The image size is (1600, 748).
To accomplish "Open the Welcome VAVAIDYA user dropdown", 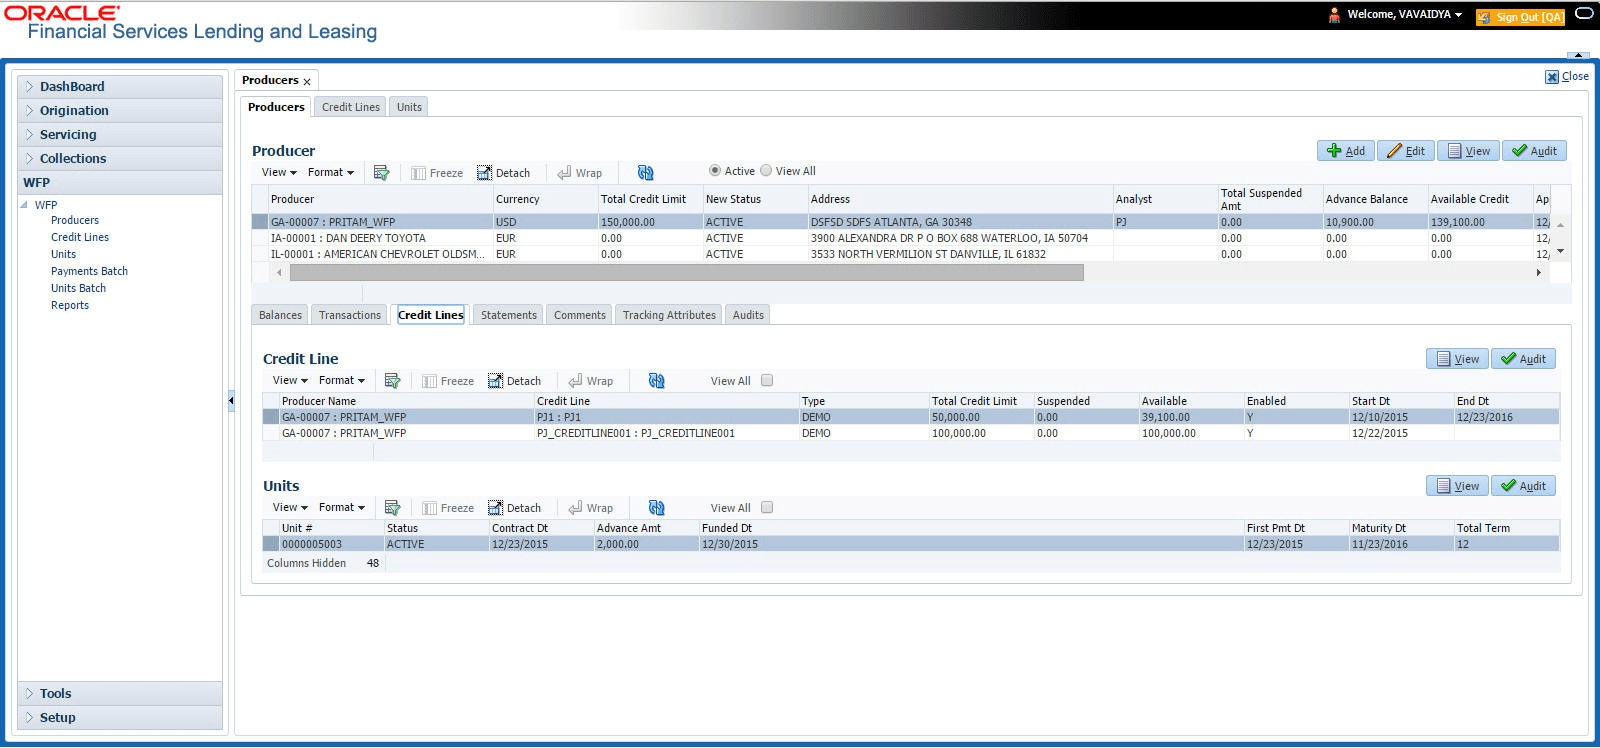I will click(x=1405, y=15).
